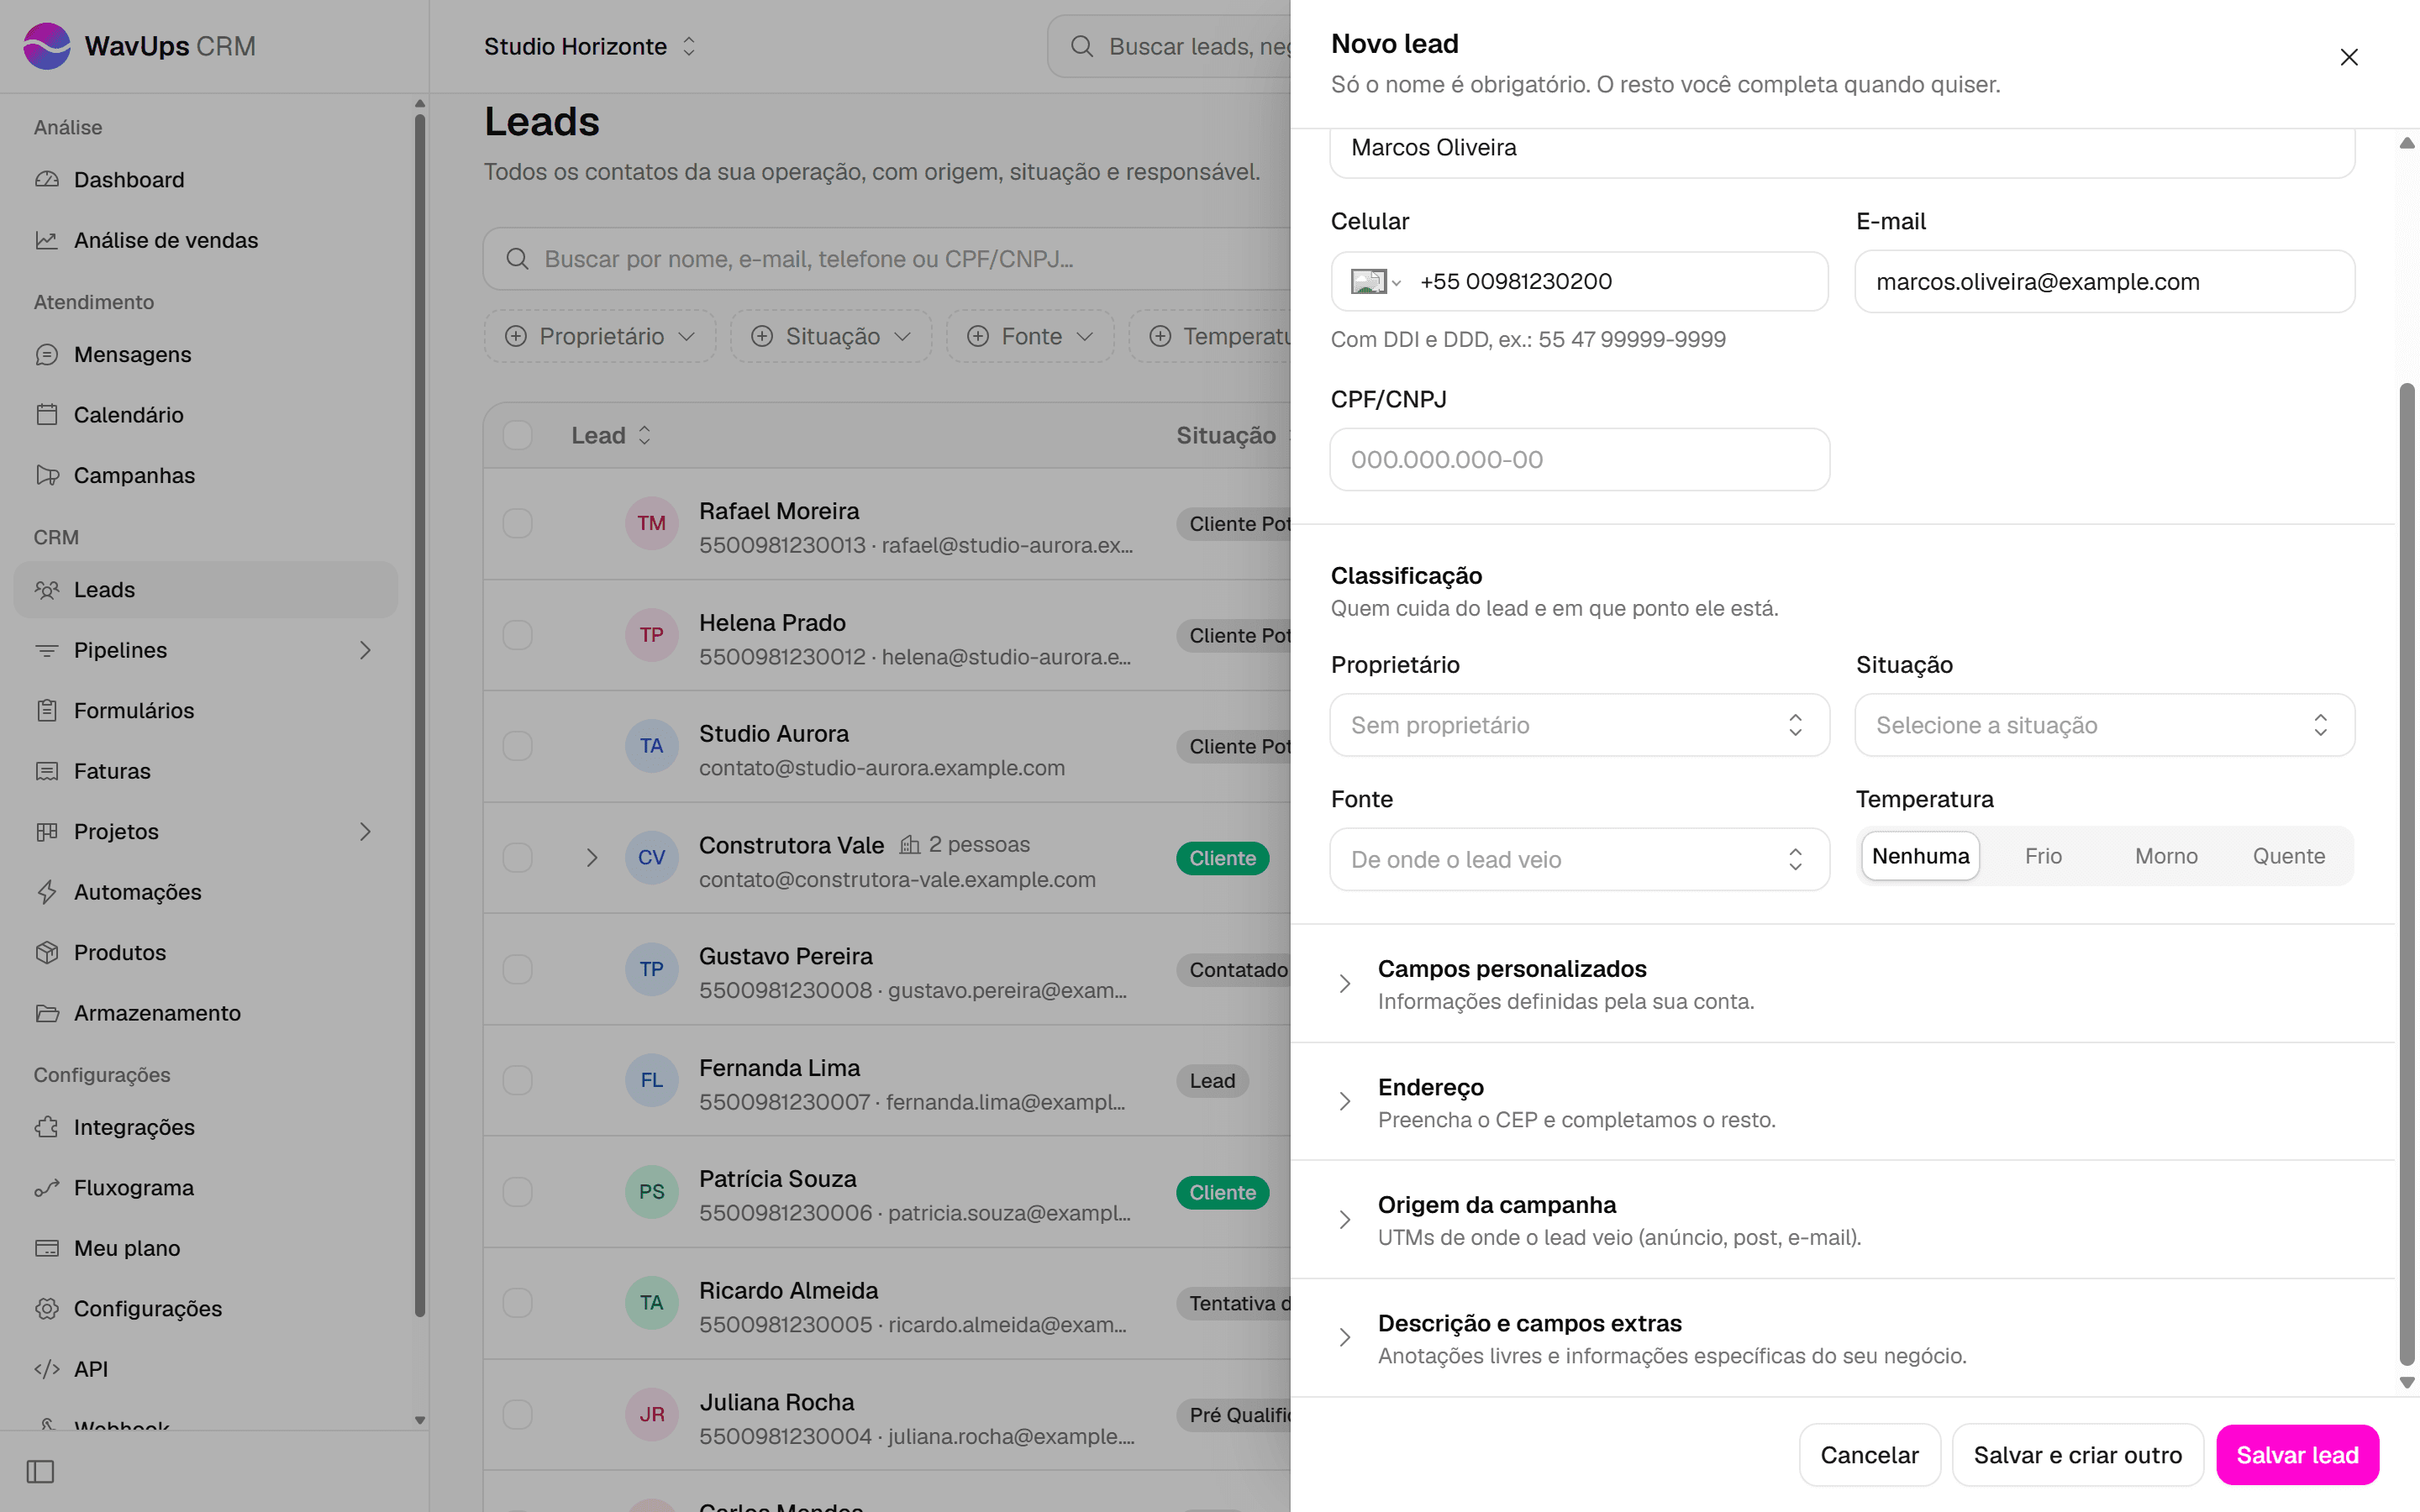Choose the Frio temperature option
Screen dimensions: 2420x1512
tap(2043, 856)
